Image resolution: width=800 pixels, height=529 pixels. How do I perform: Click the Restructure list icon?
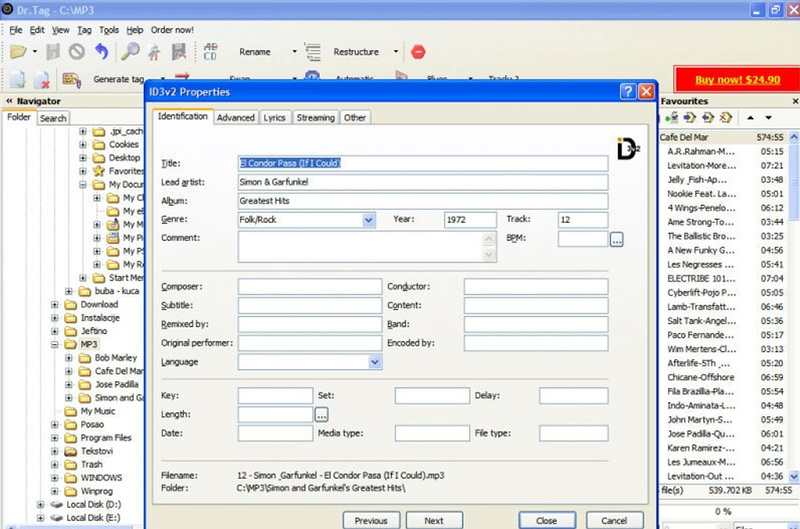coord(313,52)
